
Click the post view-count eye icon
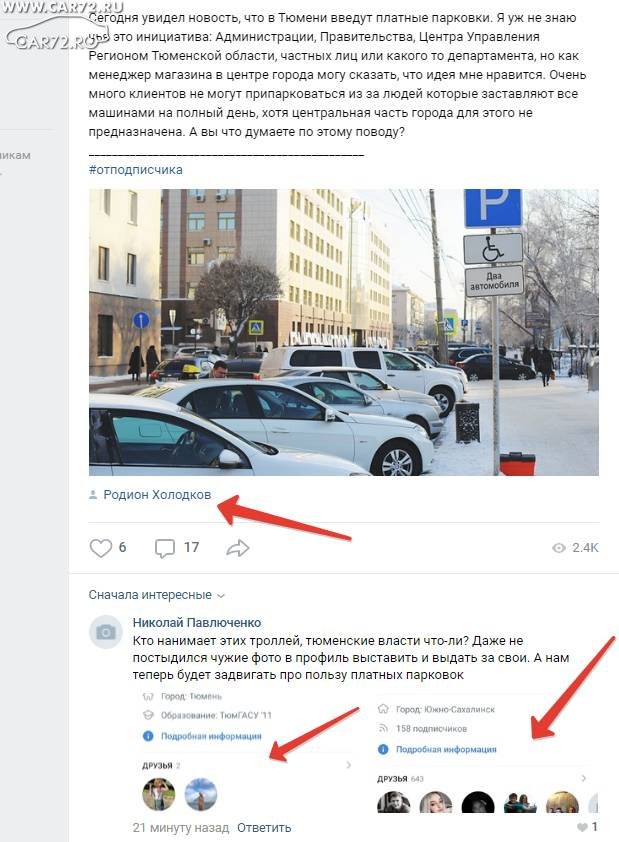[x=559, y=548]
